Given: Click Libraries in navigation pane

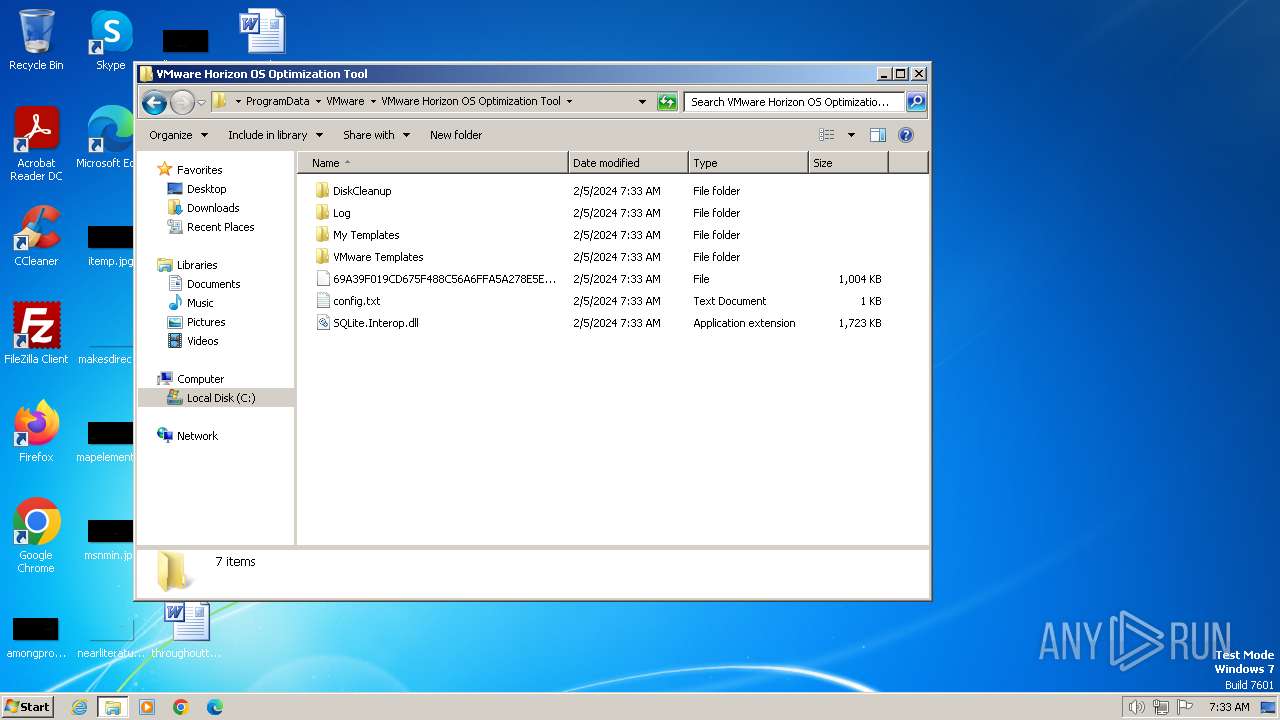Looking at the screenshot, I should pyautogui.click(x=197, y=265).
